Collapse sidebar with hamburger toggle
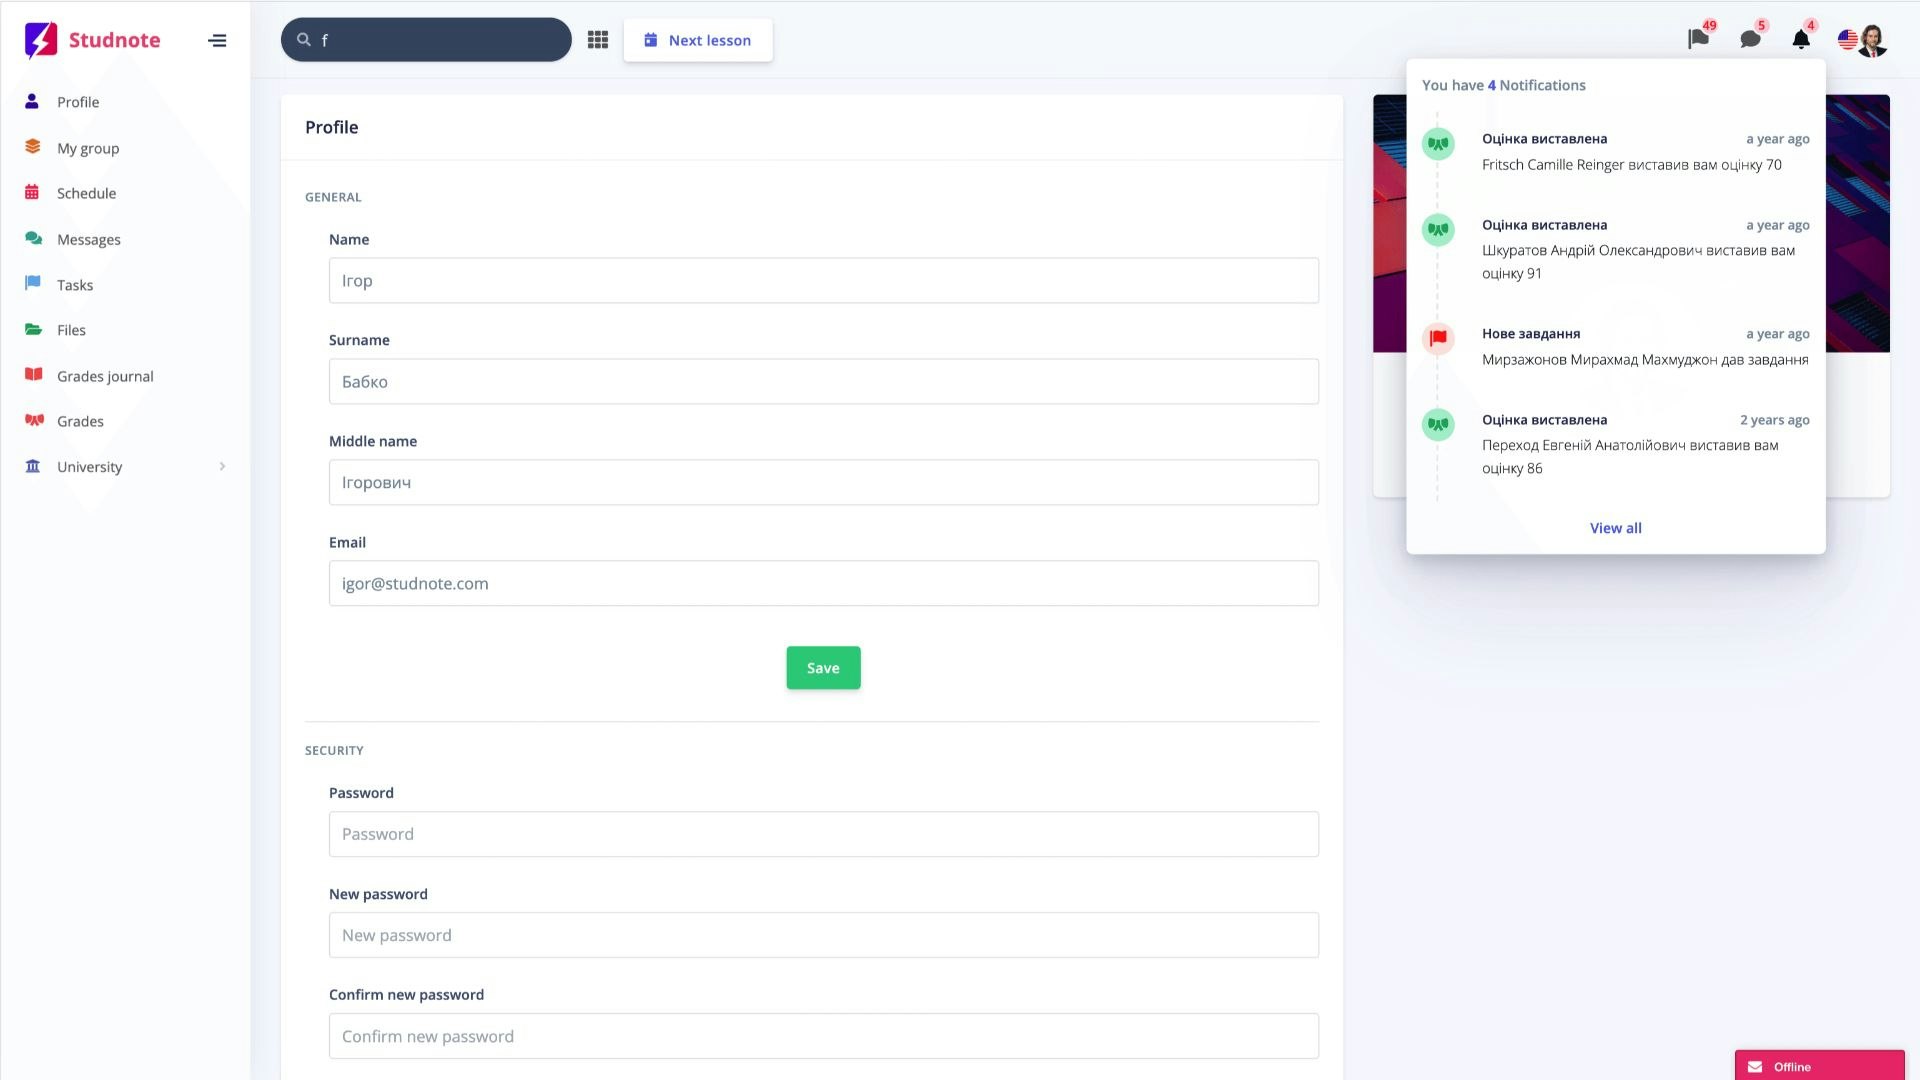Viewport: 1920px width, 1080px height. click(x=217, y=41)
